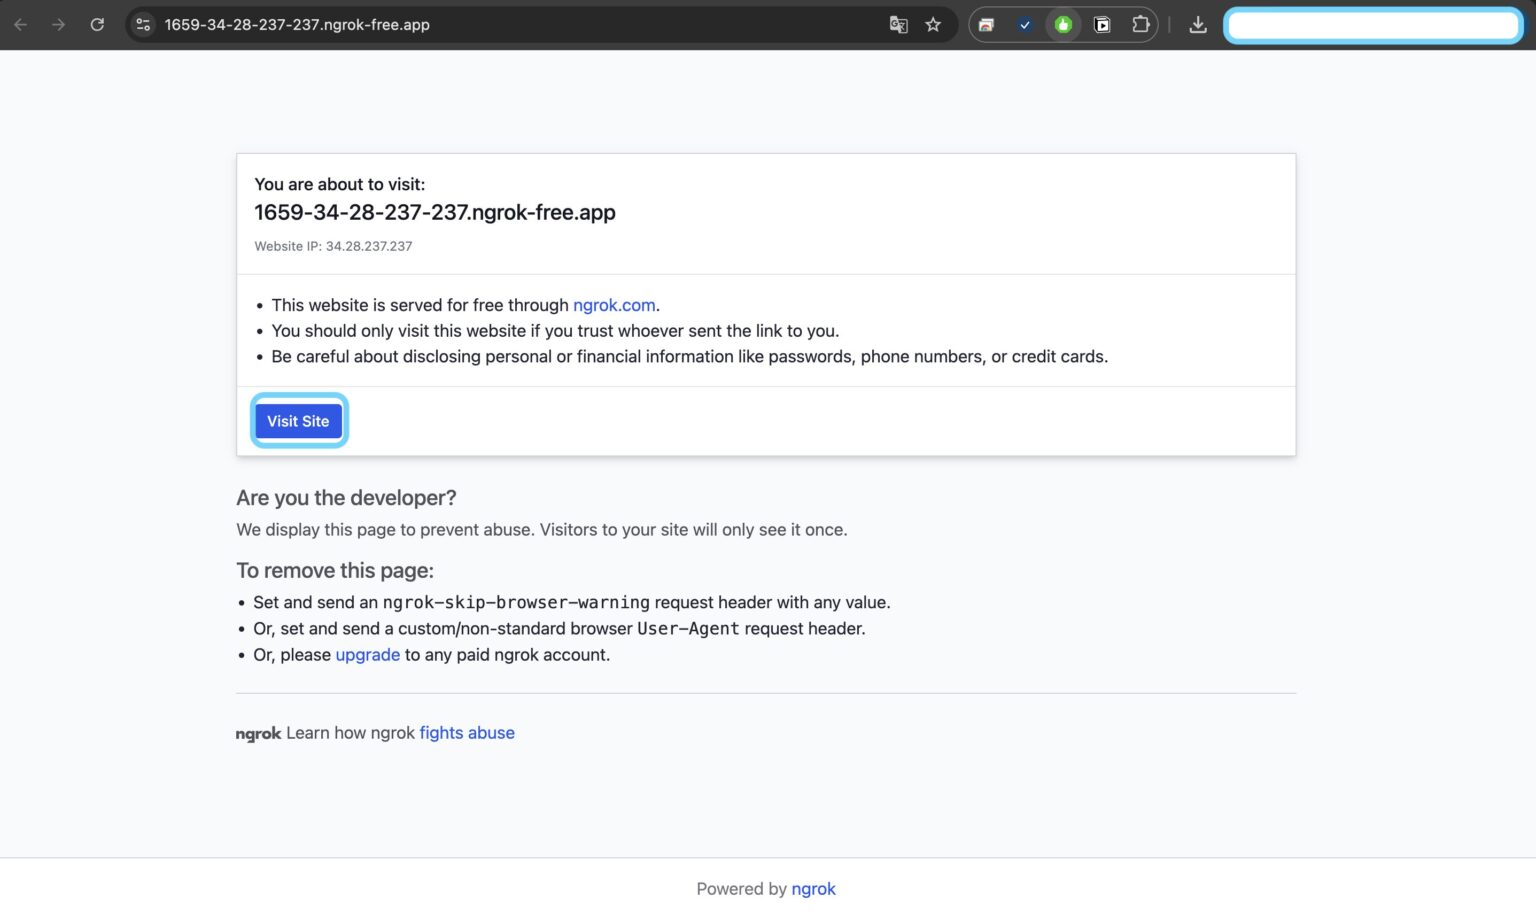Click the upgrade link
Viewport: 1536px width, 914px height.
tap(367, 654)
